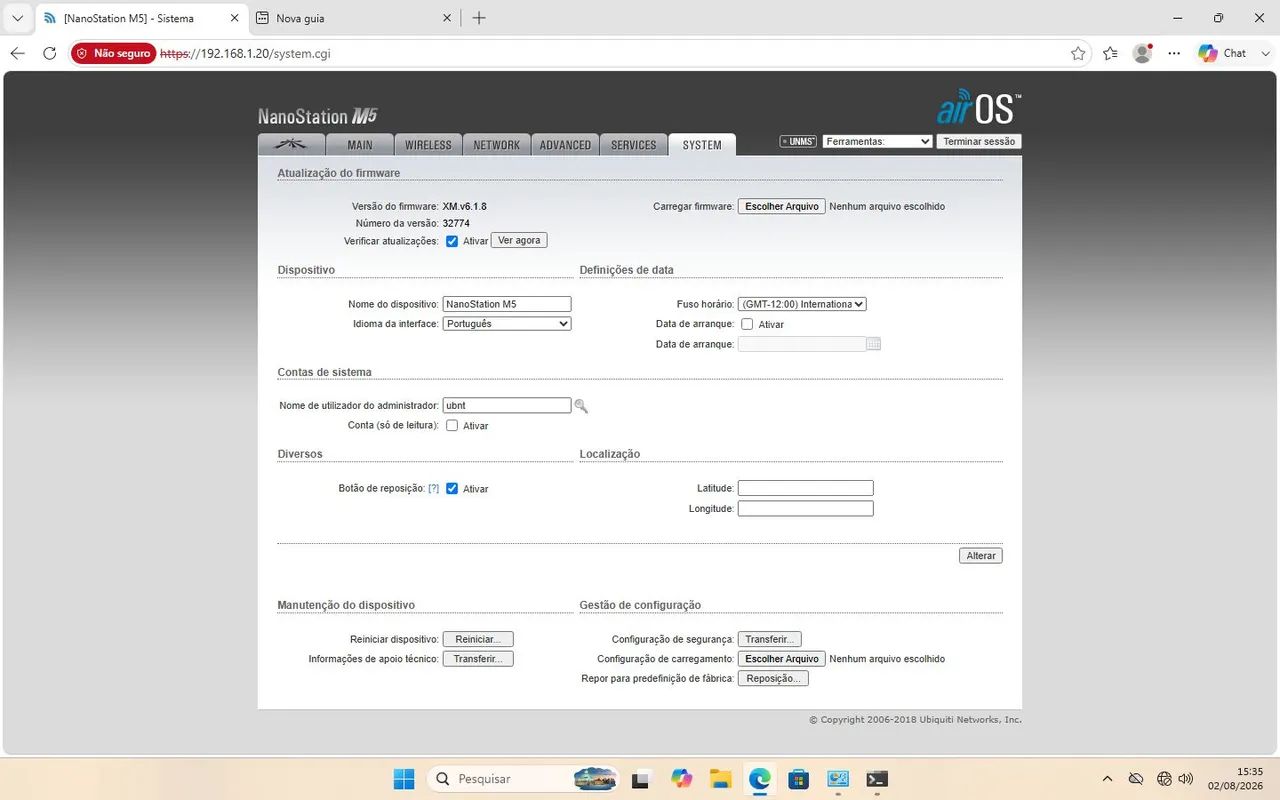Click the Ver agora button
Viewport: 1280px width, 800px height.
coord(519,241)
